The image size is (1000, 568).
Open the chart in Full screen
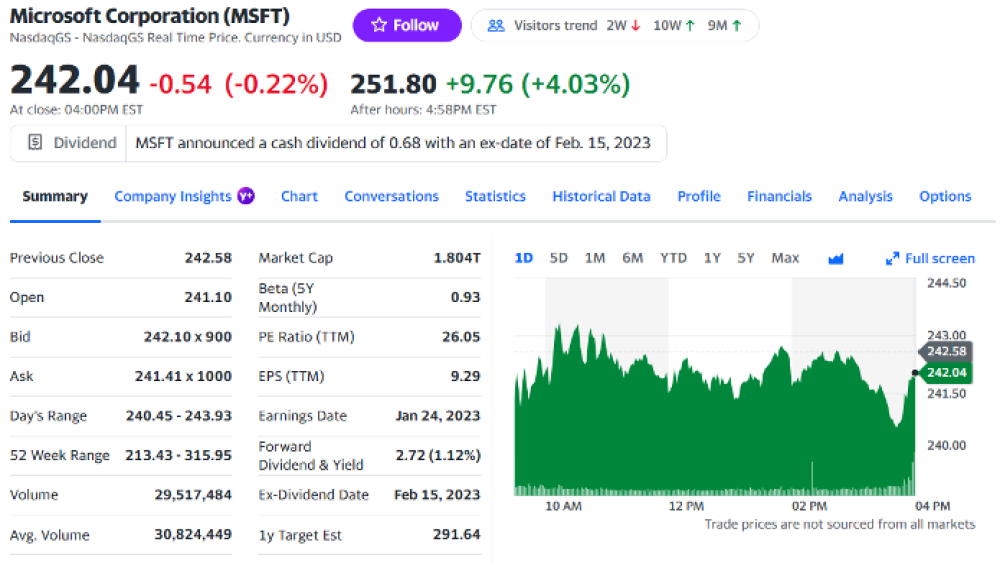pyautogui.click(x=939, y=259)
